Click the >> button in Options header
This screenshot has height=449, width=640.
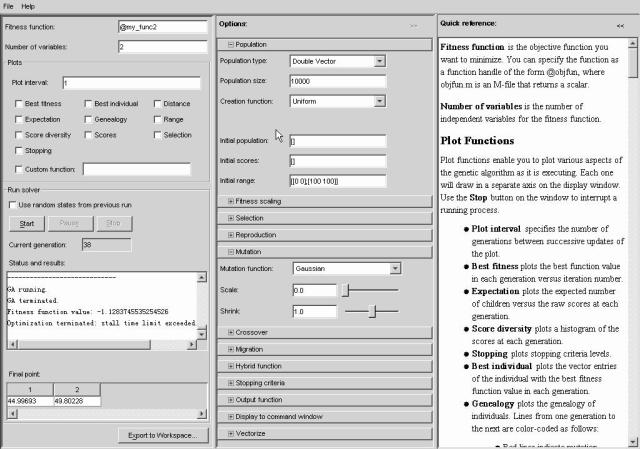[x=414, y=26]
